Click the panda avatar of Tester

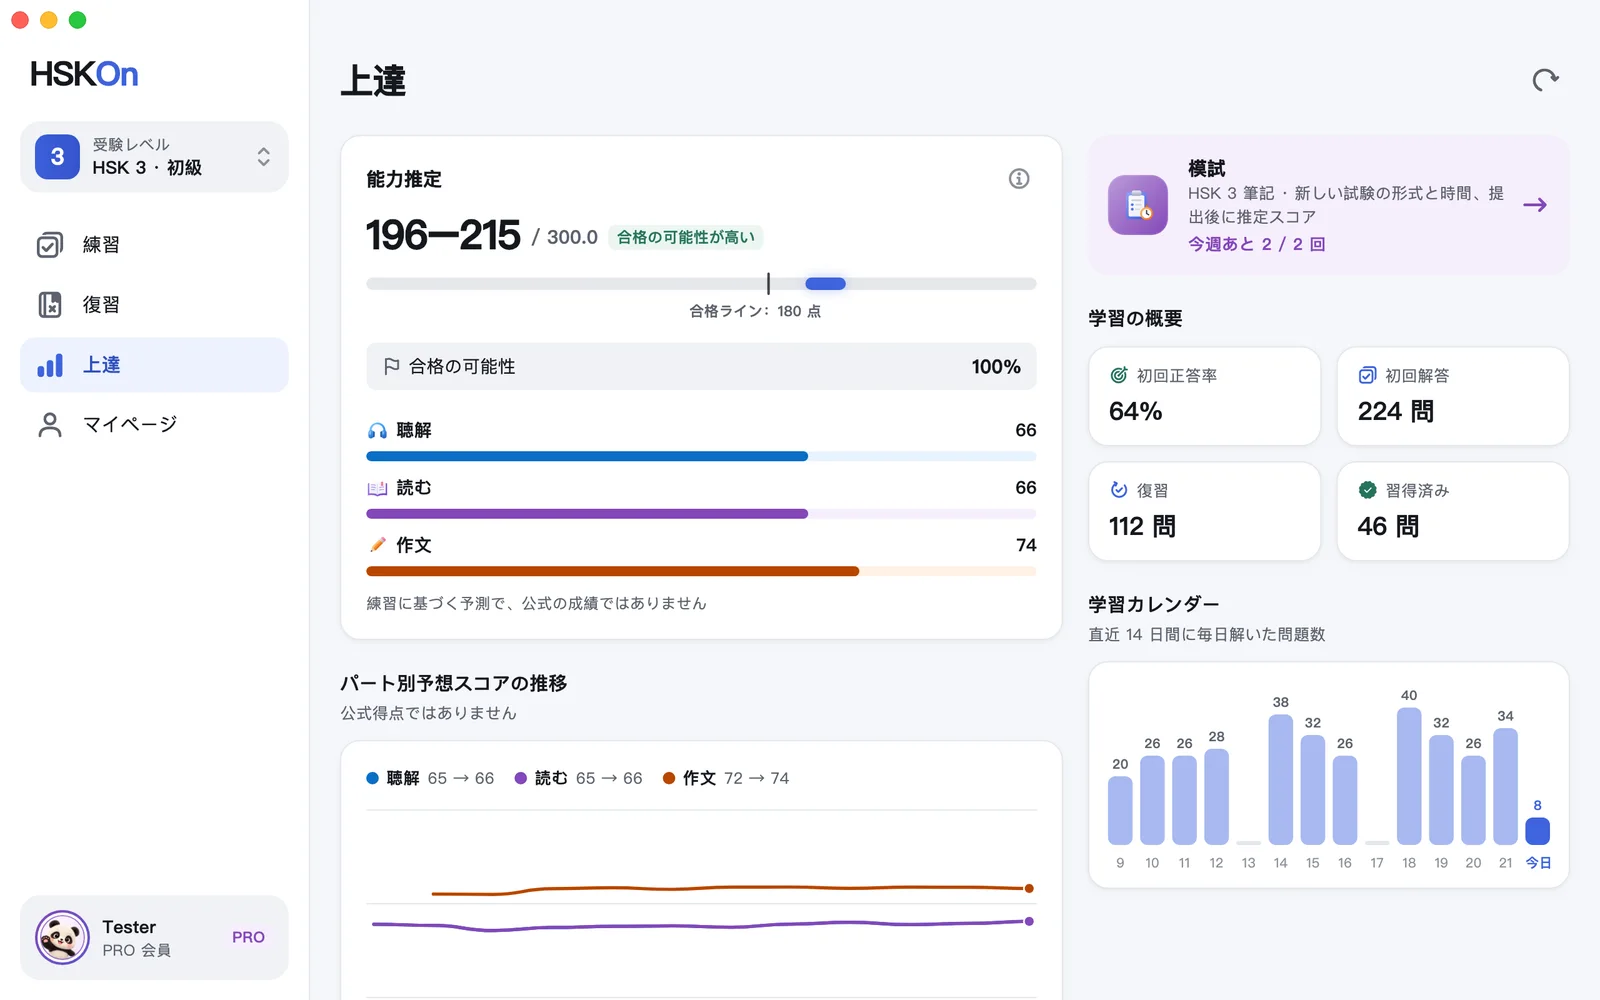(x=62, y=937)
